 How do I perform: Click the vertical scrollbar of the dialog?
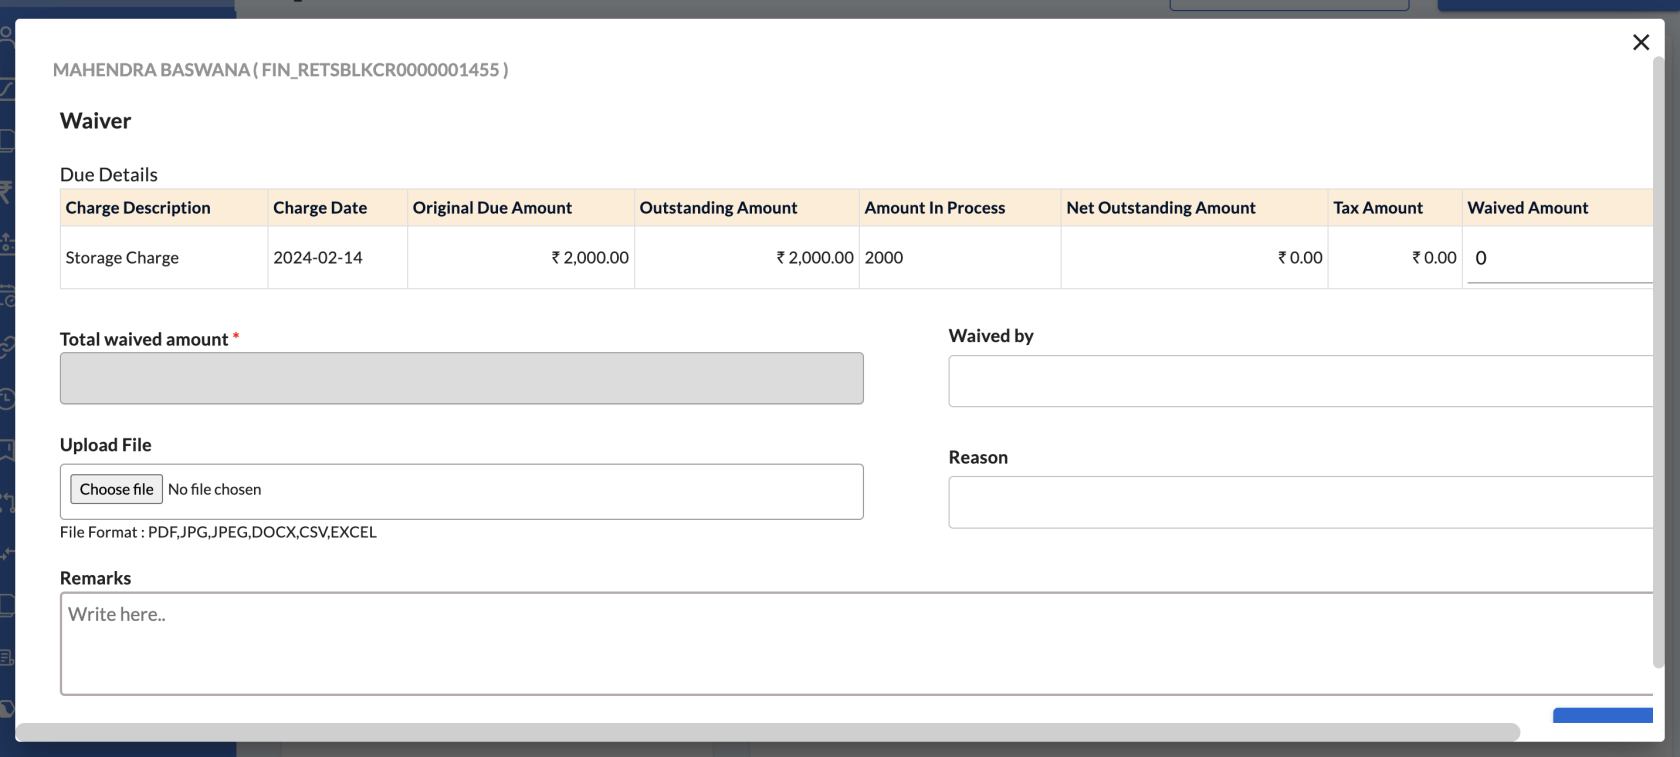point(1658,362)
